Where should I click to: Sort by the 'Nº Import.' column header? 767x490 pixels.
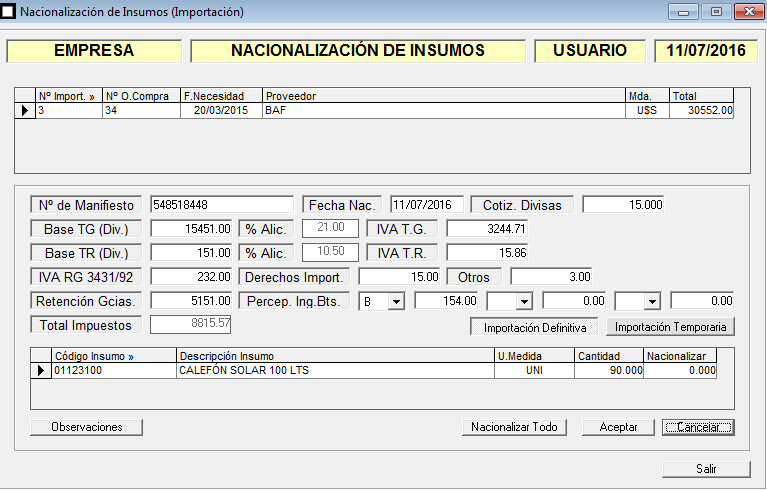[68, 96]
